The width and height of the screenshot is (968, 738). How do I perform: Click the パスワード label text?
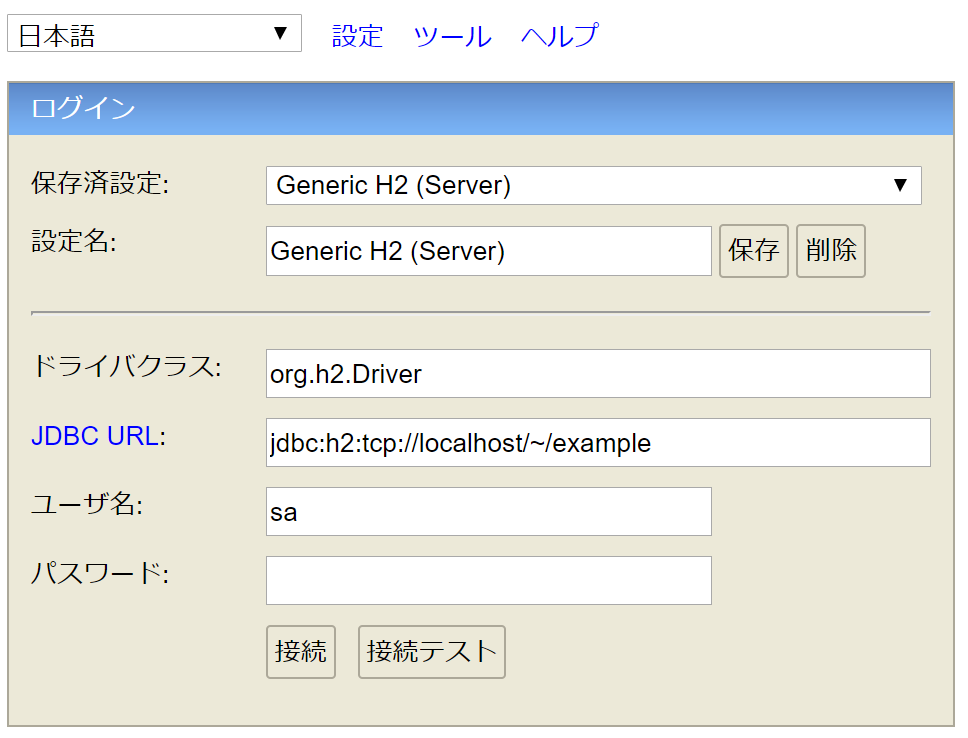tap(99, 574)
